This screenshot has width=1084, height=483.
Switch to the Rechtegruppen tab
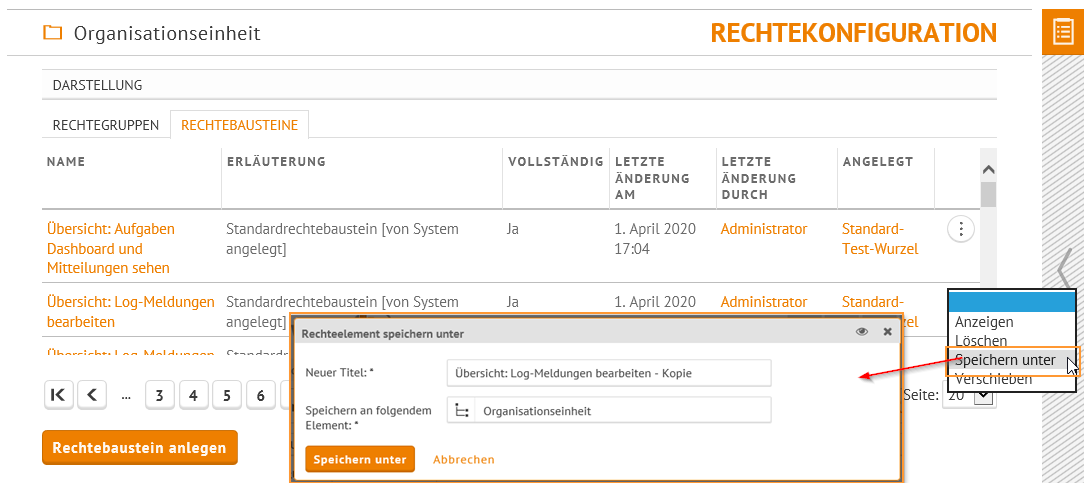point(106,125)
